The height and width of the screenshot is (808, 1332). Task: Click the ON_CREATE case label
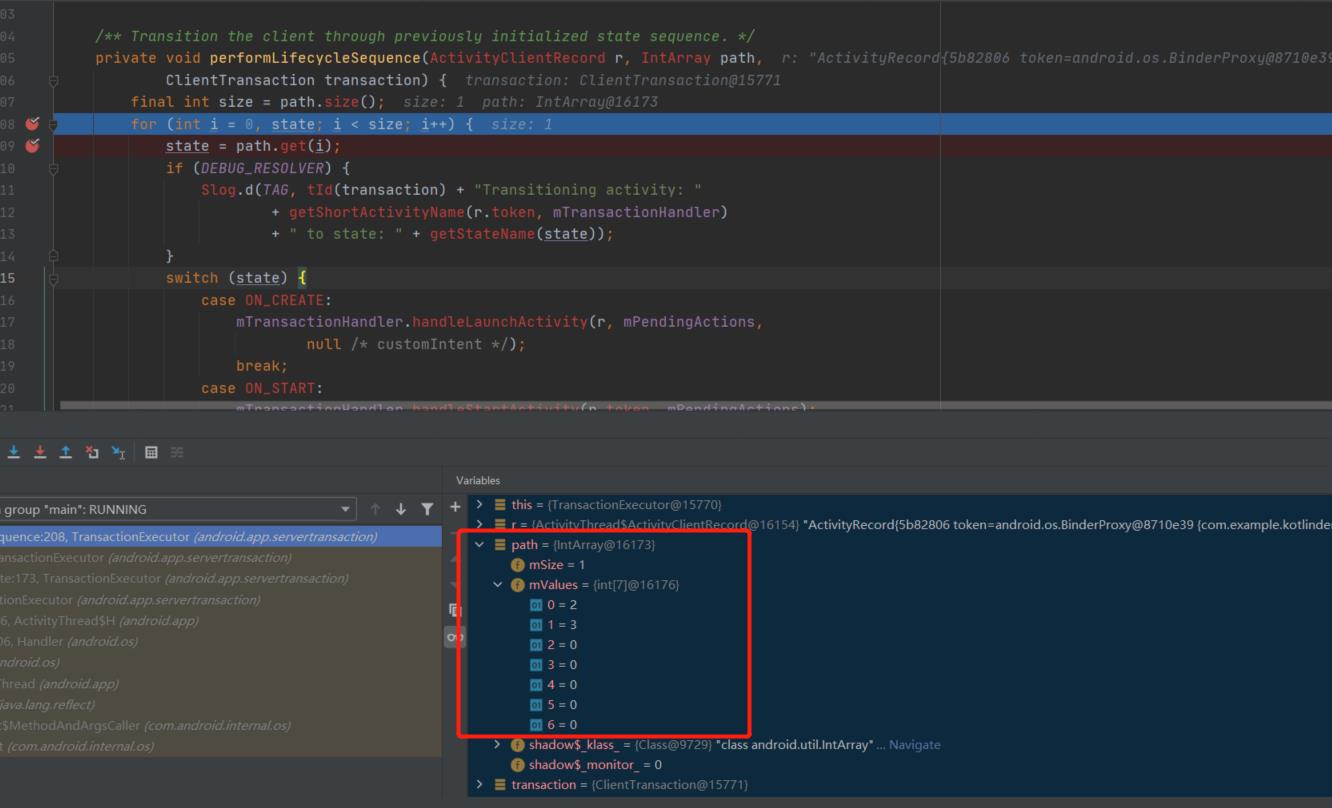tap(285, 300)
